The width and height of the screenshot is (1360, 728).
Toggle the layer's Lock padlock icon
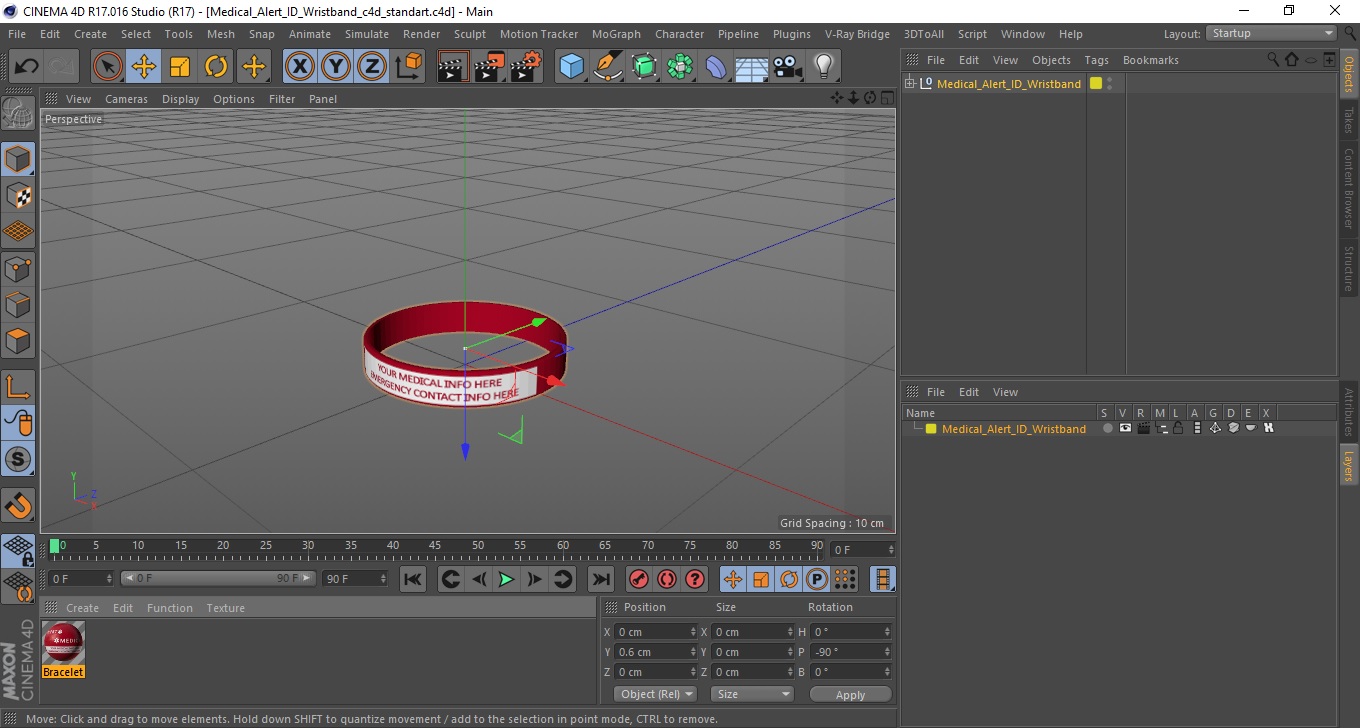tap(1179, 428)
